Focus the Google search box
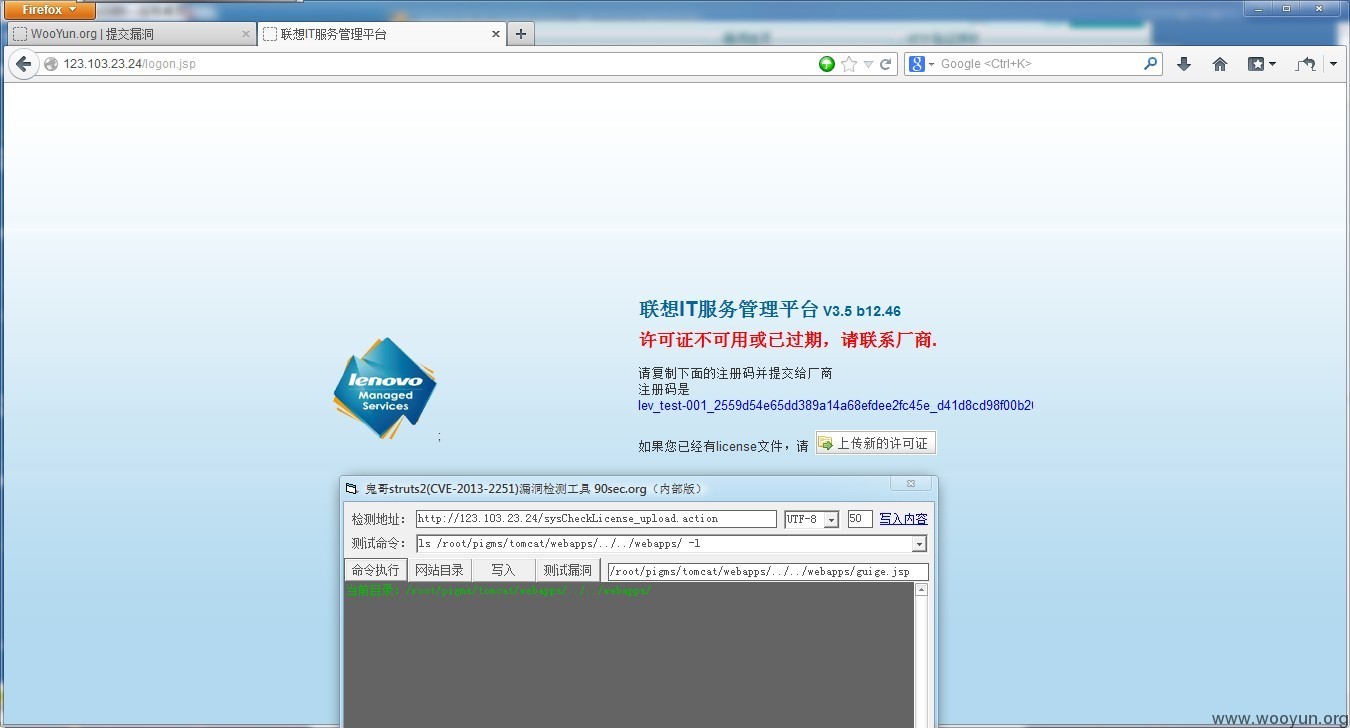The width and height of the screenshot is (1350, 728). click(x=1040, y=64)
